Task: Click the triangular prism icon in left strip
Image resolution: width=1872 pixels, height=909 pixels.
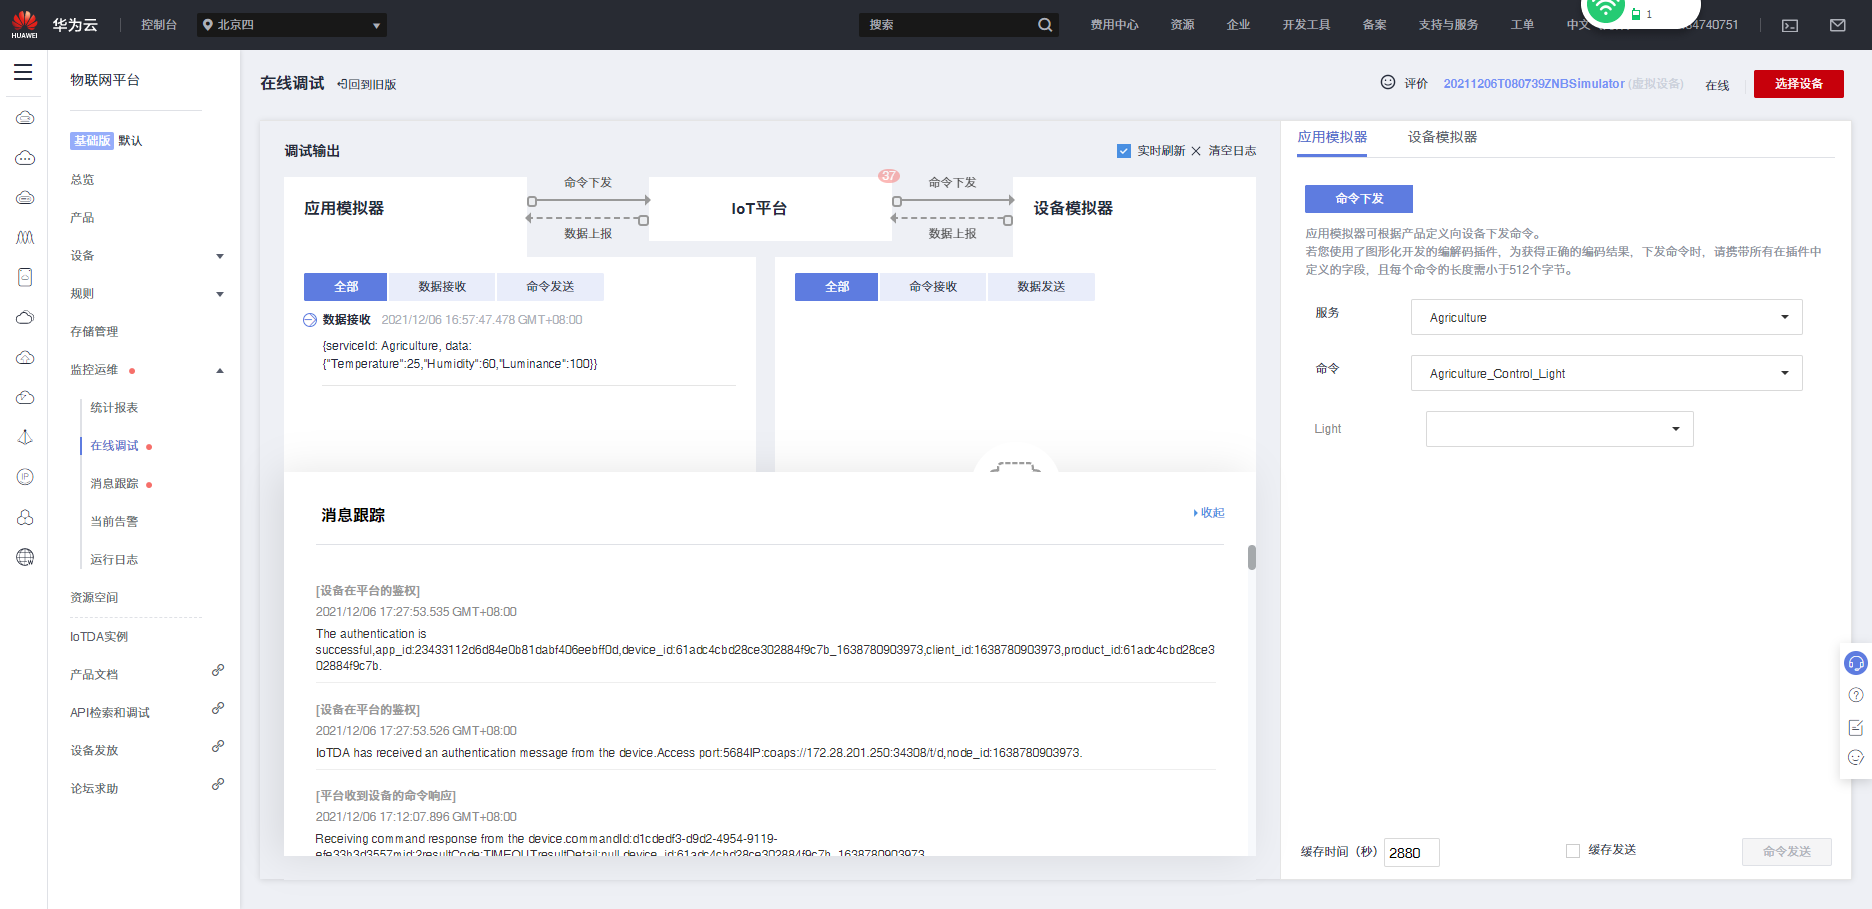Action: coord(25,437)
